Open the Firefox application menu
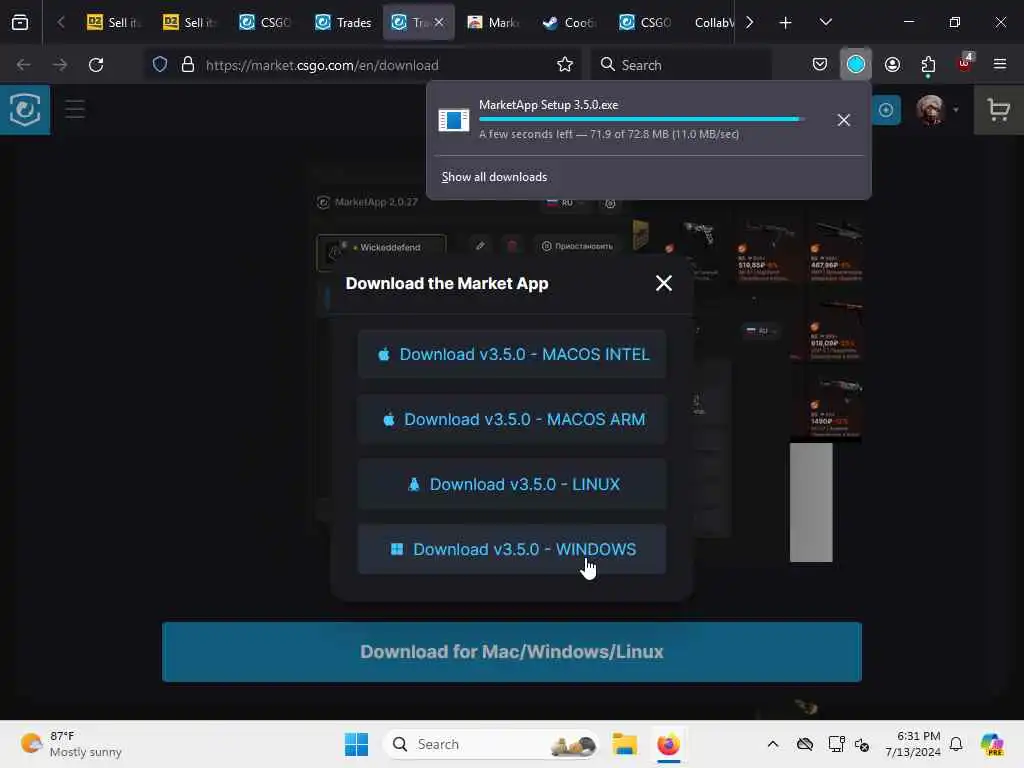The height and width of the screenshot is (768, 1024). coord(1000,64)
